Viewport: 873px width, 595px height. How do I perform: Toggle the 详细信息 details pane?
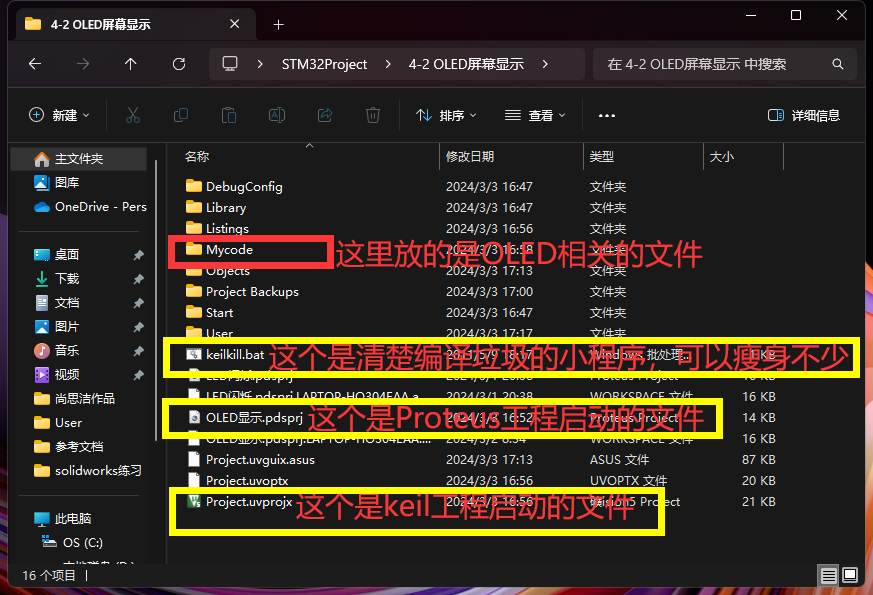click(x=803, y=115)
